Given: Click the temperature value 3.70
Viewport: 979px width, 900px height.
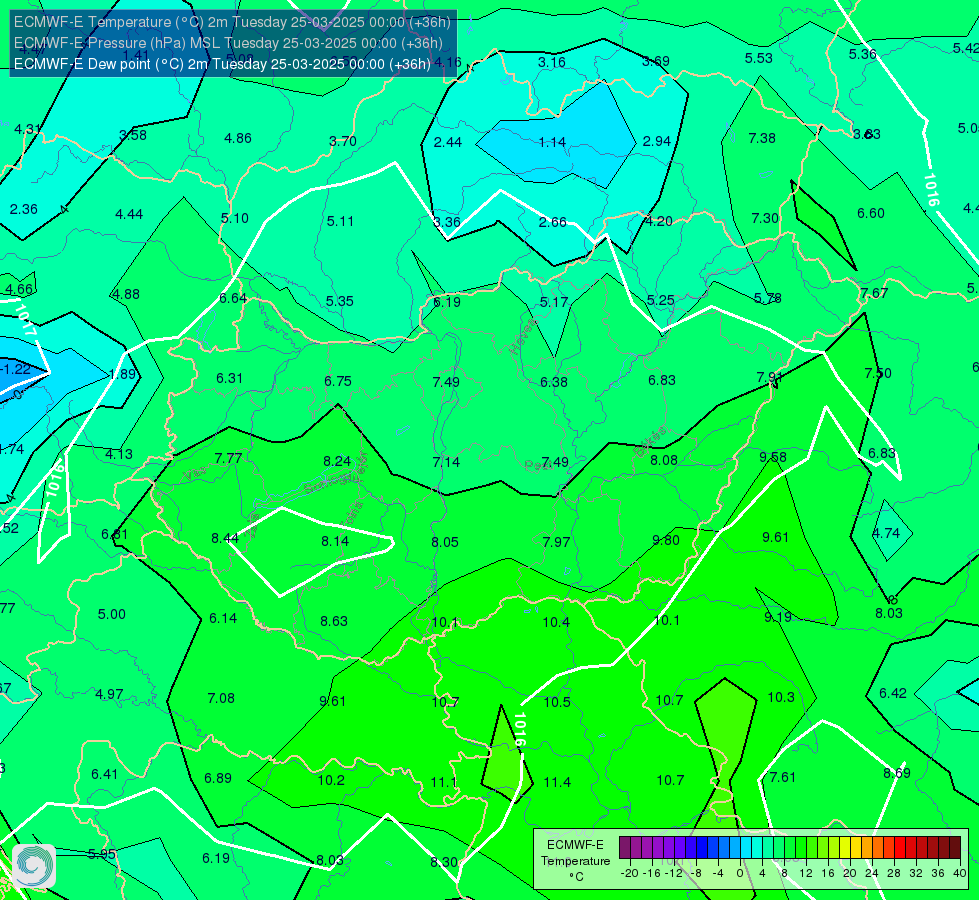Looking at the screenshot, I should click(343, 141).
